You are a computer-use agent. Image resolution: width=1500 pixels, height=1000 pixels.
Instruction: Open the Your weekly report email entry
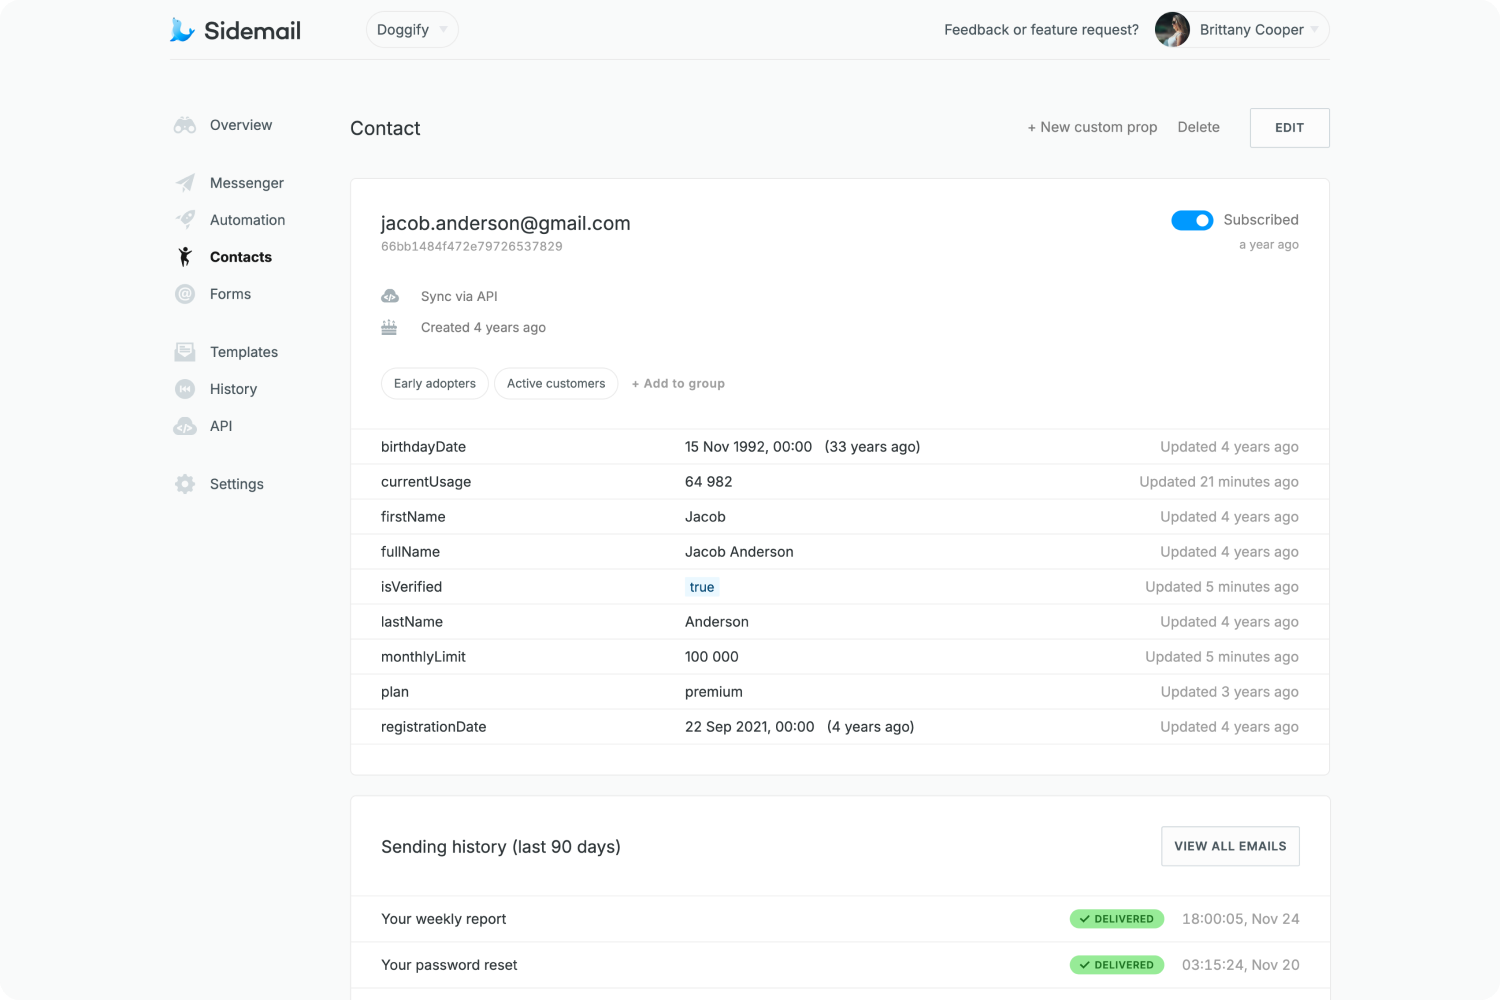tap(443, 918)
